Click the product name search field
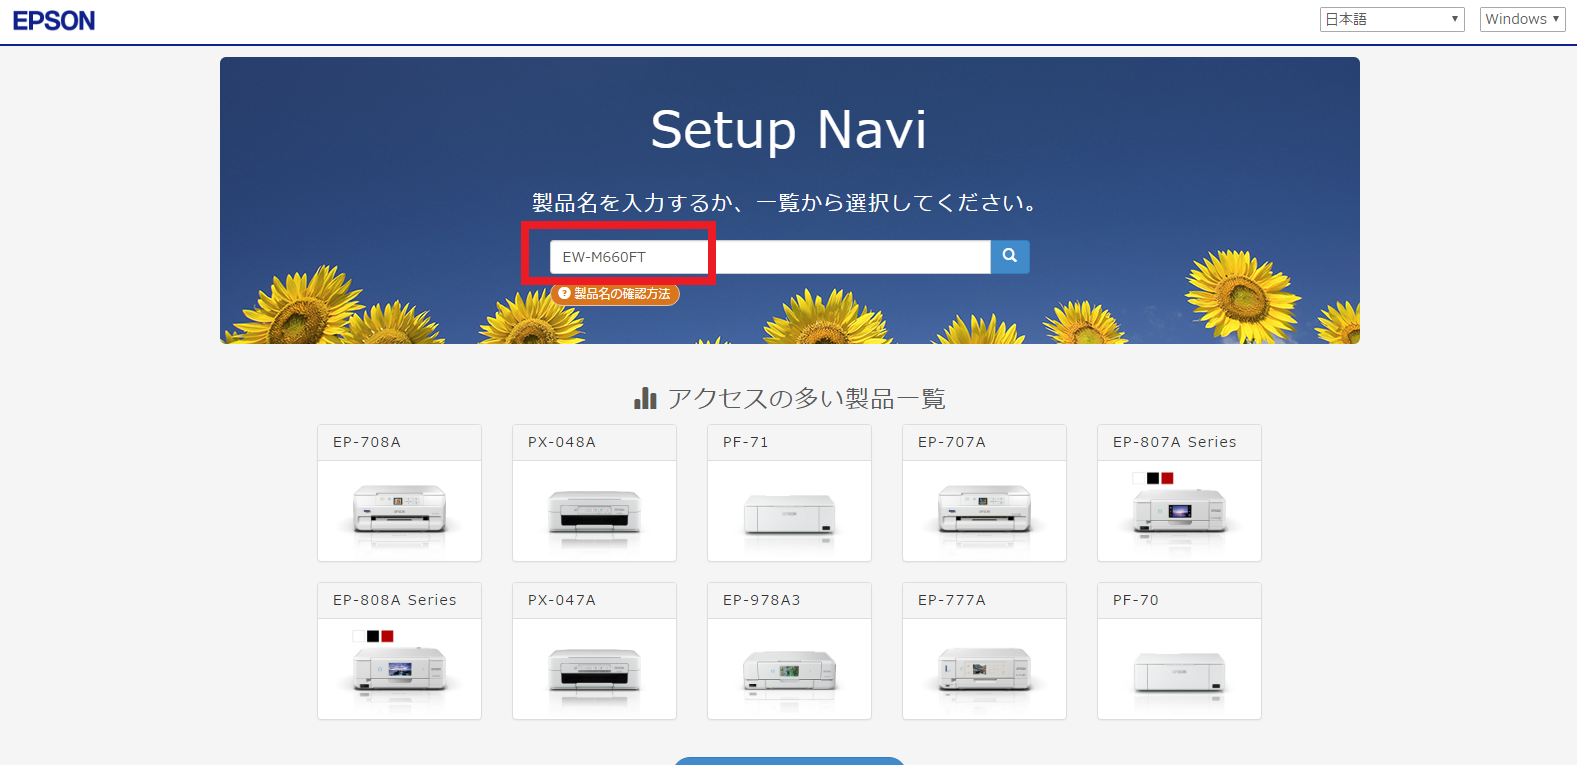This screenshot has height=765, width=1577. tap(768, 257)
